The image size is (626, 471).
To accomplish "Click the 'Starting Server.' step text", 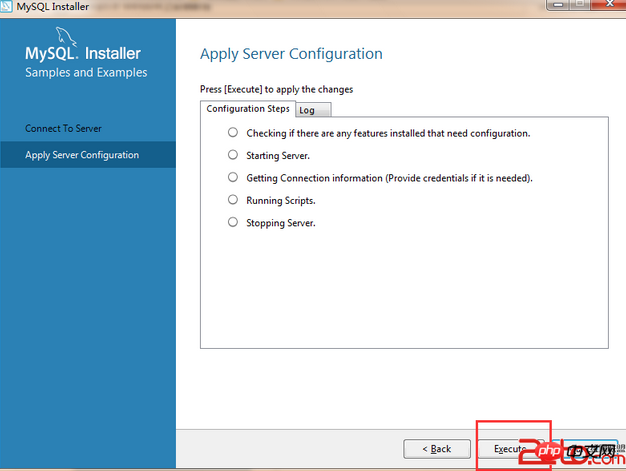I will tap(278, 156).
